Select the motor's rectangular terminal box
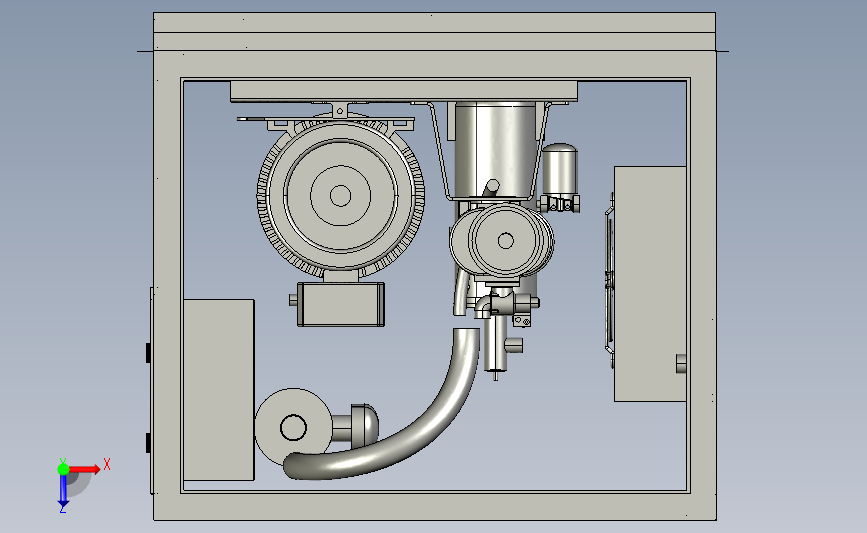 (x=341, y=304)
